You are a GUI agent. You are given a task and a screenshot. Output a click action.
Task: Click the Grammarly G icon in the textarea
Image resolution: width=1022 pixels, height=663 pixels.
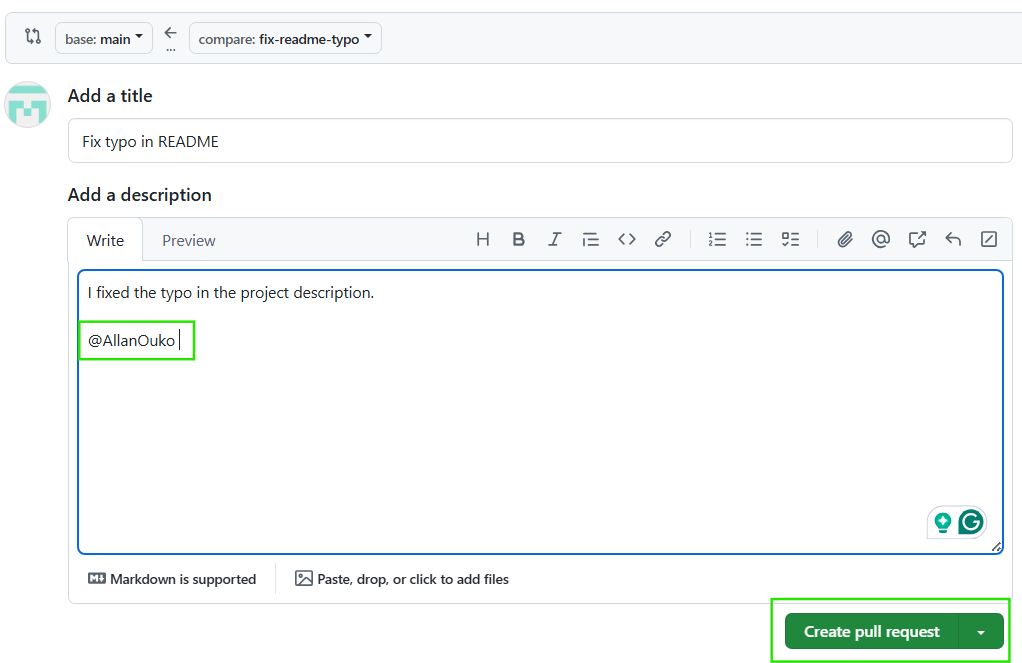tap(971, 522)
